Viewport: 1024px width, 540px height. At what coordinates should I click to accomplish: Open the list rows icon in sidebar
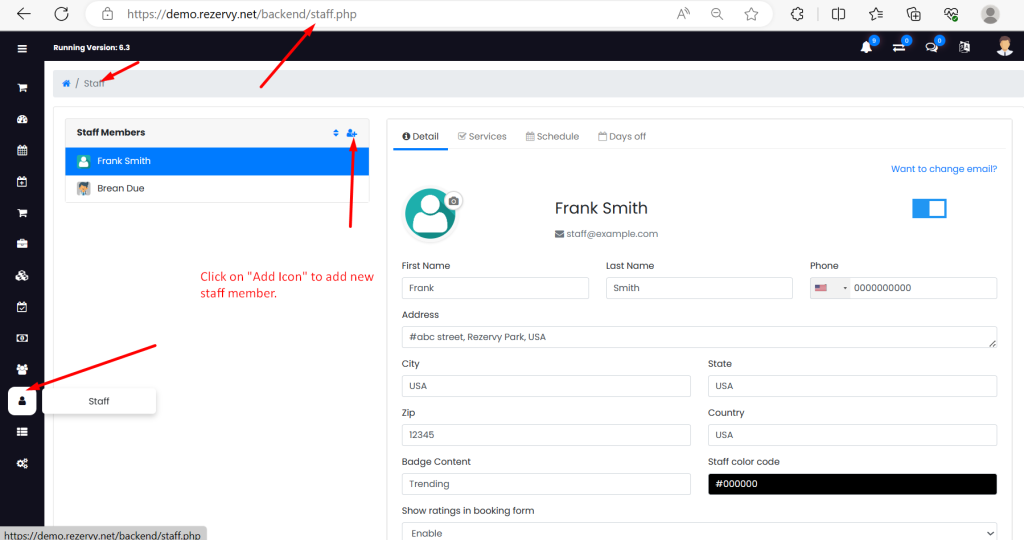click(22, 432)
